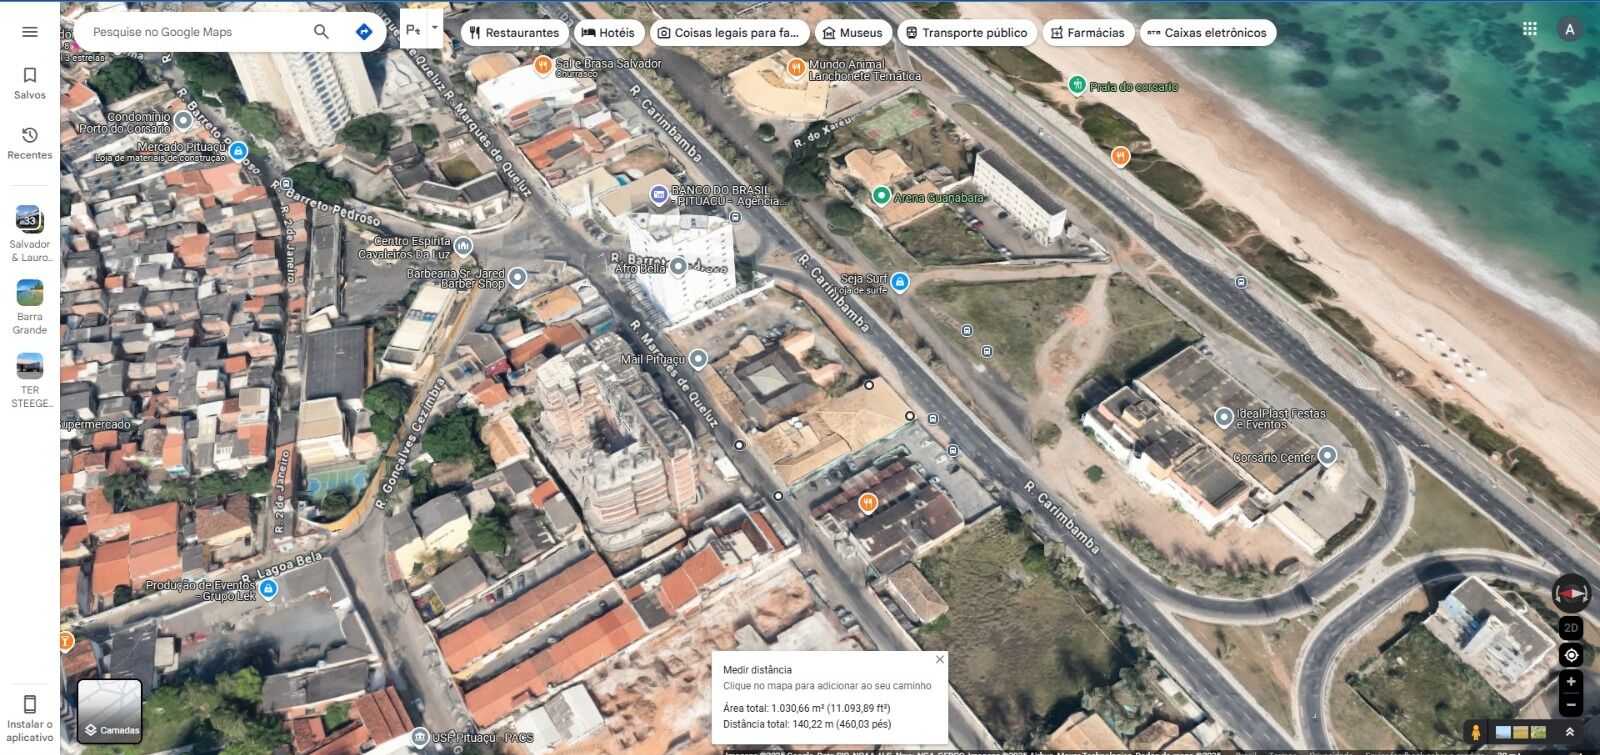
Task: Click the Pesquise no Google Maps field
Action: 195,32
